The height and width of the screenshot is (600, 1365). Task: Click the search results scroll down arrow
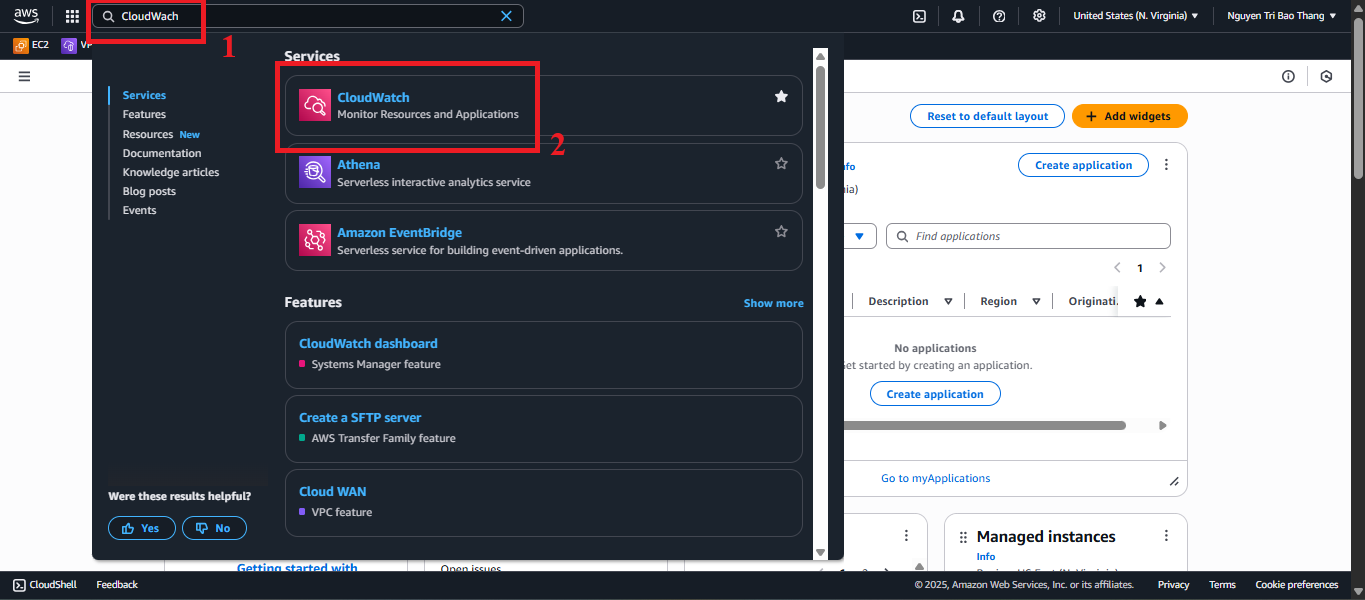click(820, 552)
